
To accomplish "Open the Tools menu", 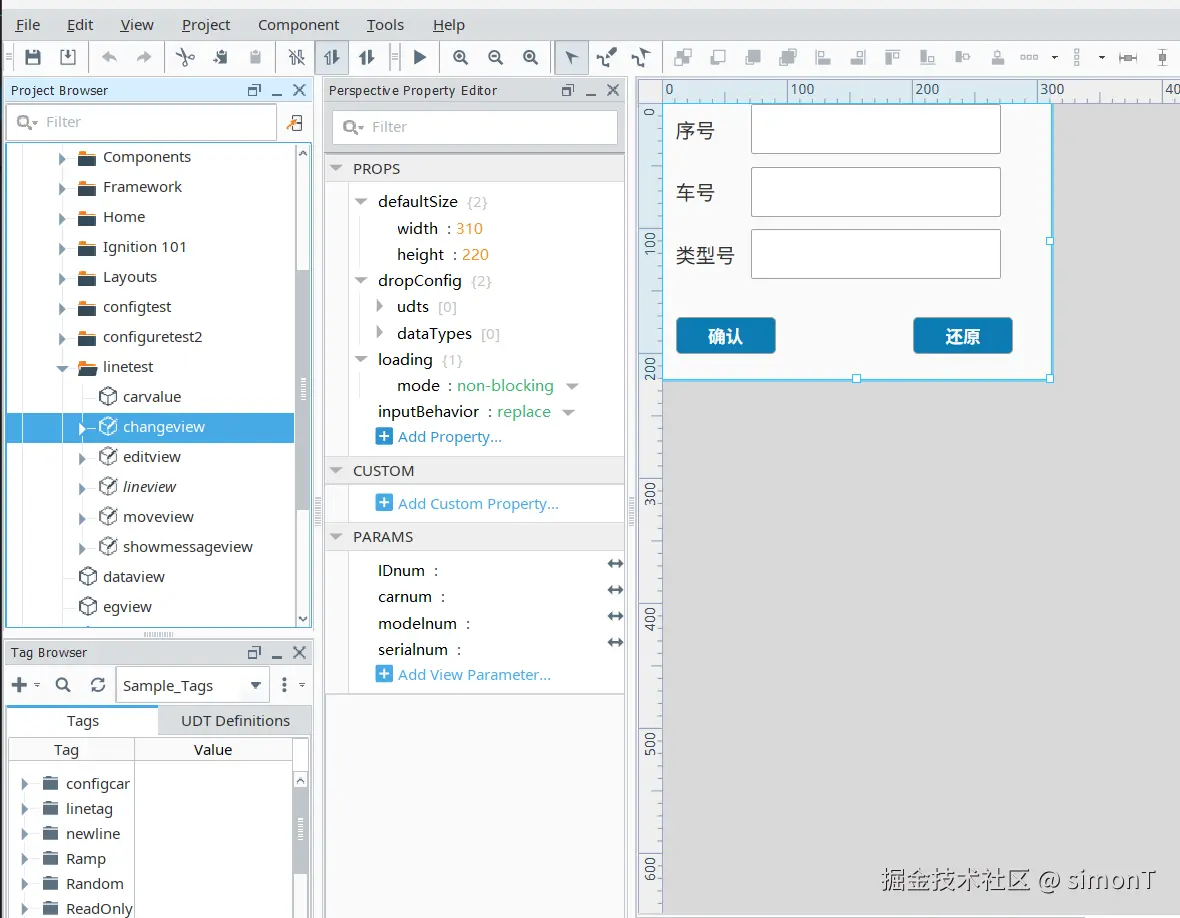I will [x=385, y=25].
